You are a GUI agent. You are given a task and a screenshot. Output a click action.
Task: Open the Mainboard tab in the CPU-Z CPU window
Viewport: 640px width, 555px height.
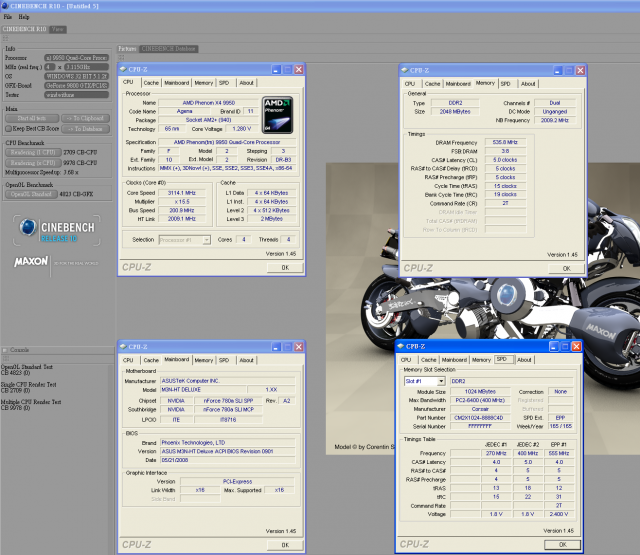[176, 83]
